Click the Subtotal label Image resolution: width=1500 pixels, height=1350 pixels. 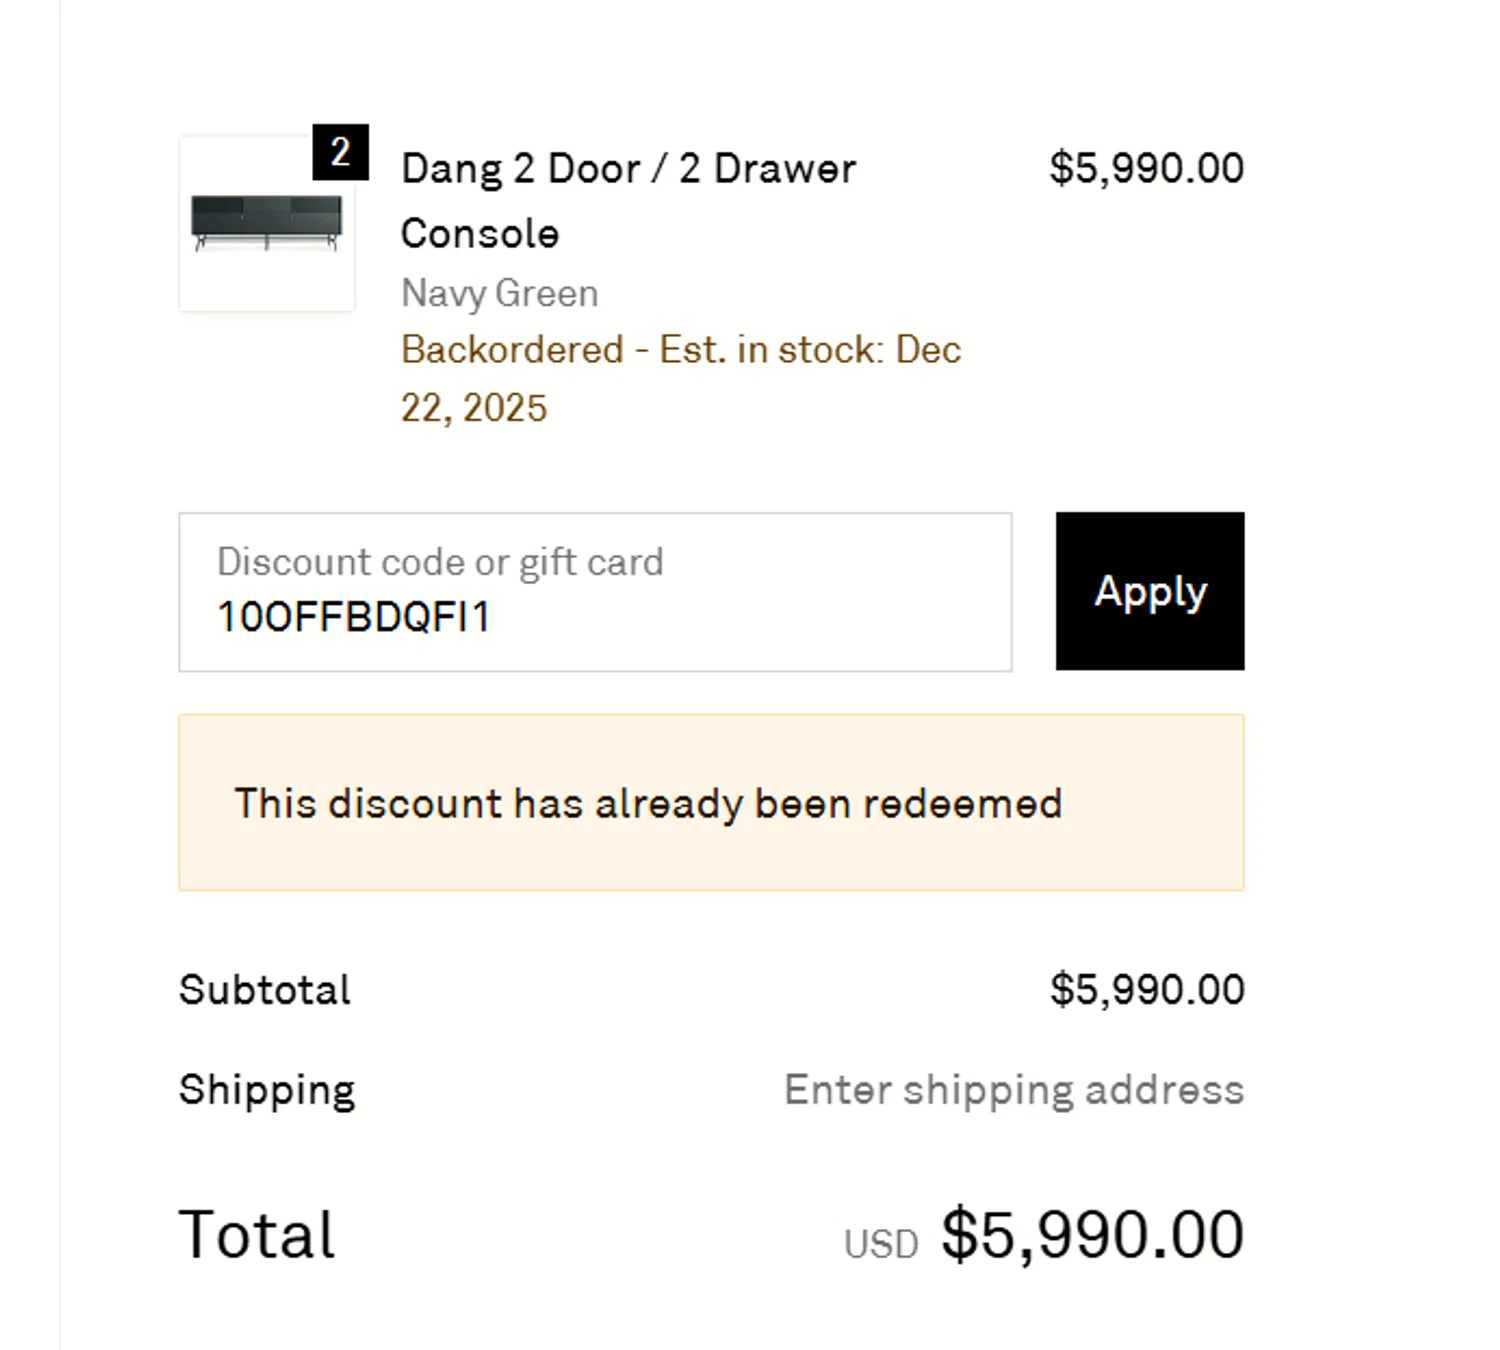(265, 990)
